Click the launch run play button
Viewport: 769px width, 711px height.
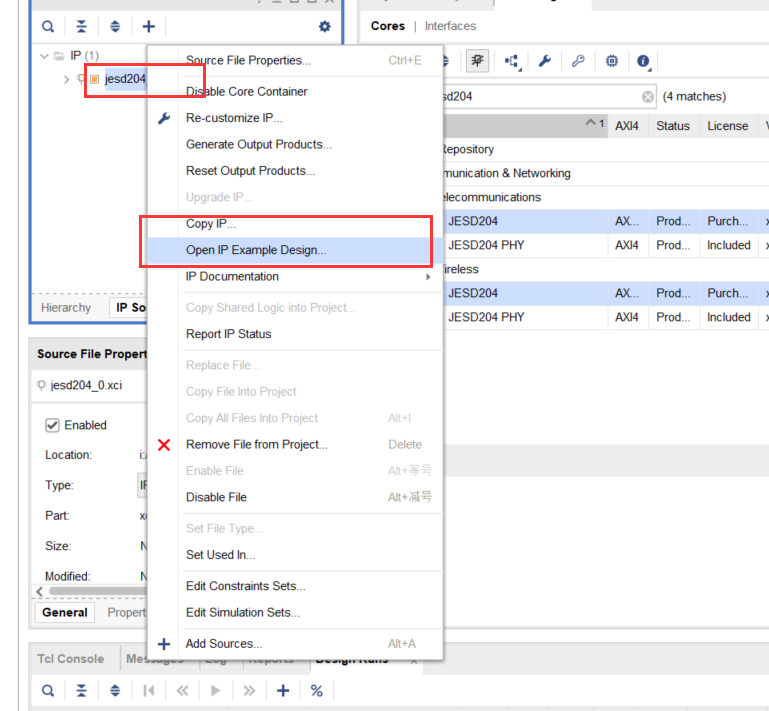coord(215,690)
